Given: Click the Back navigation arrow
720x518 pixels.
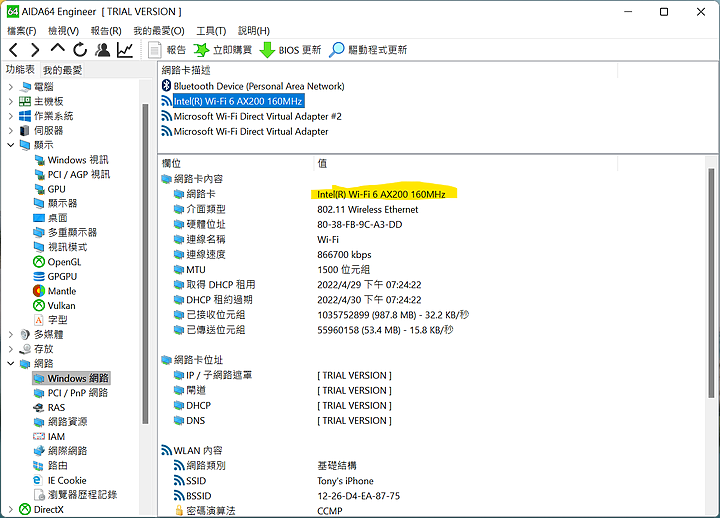Looking at the screenshot, I should point(14,50).
